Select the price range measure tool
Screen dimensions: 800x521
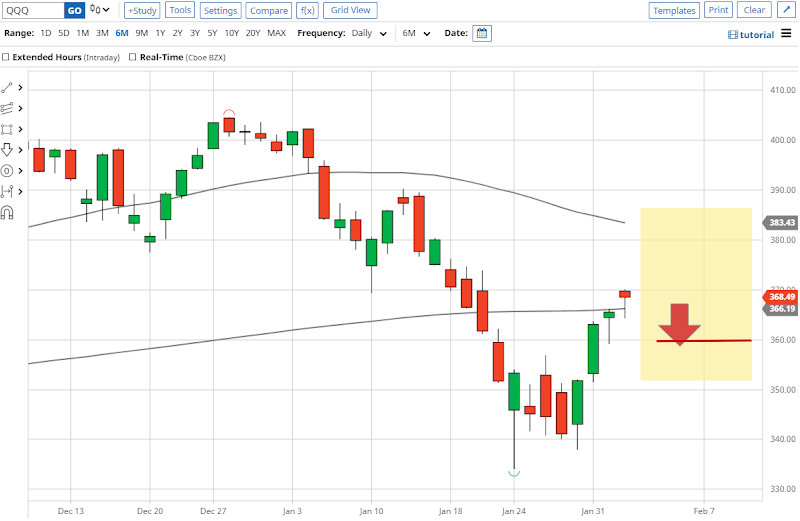click(x=8, y=191)
